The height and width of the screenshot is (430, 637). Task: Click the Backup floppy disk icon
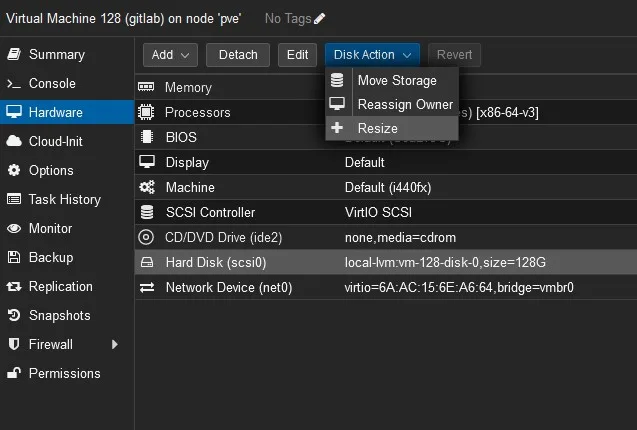(14, 257)
